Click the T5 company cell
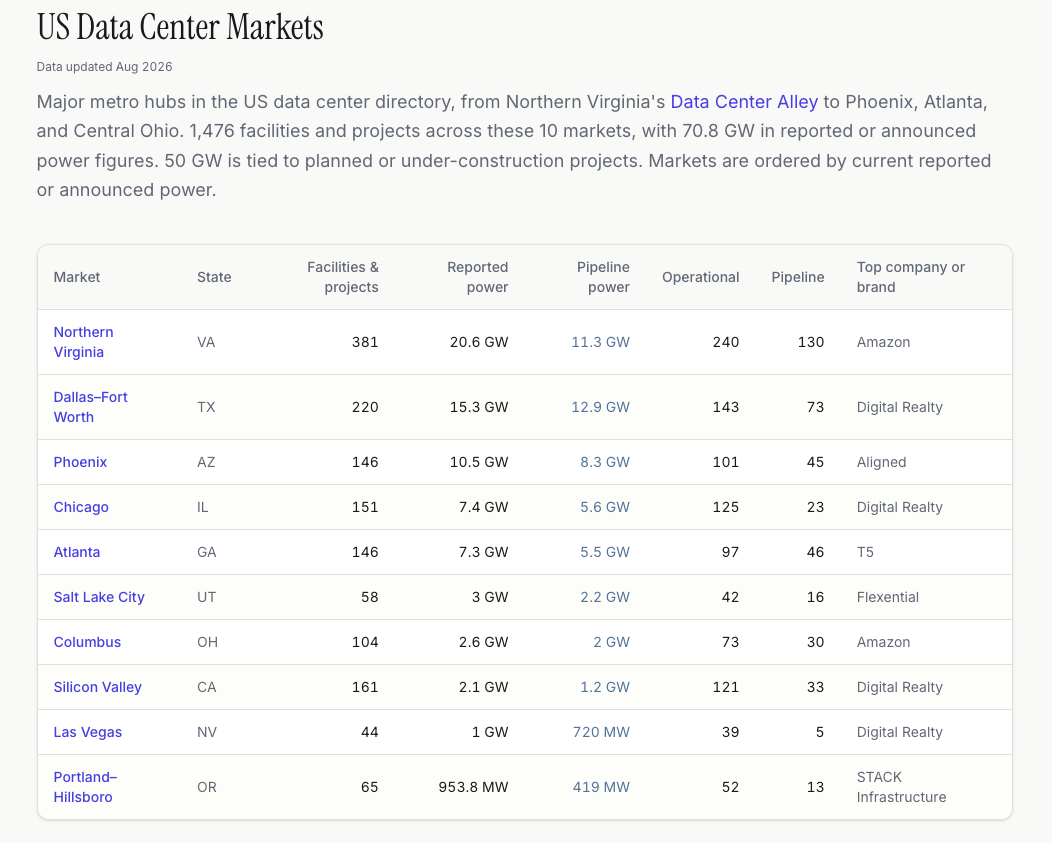This screenshot has width=1052, height=843. point(865,552)
